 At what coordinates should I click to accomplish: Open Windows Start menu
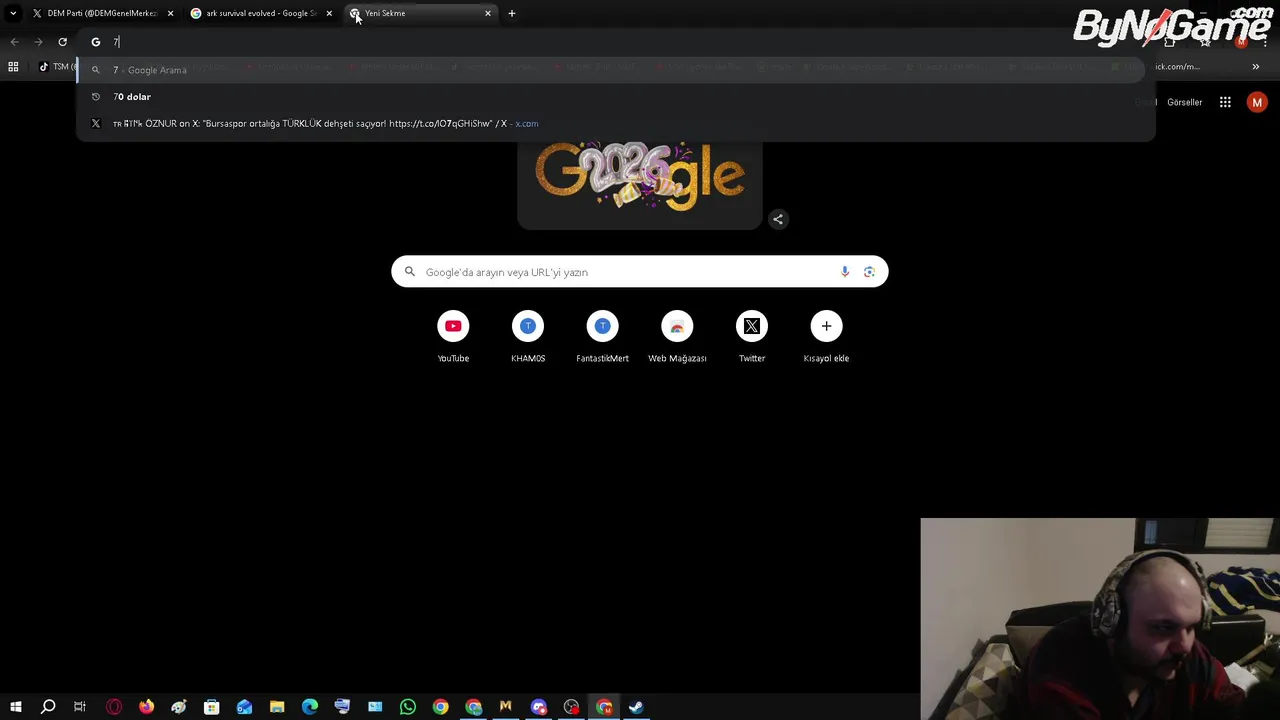(x=15, y=707)
